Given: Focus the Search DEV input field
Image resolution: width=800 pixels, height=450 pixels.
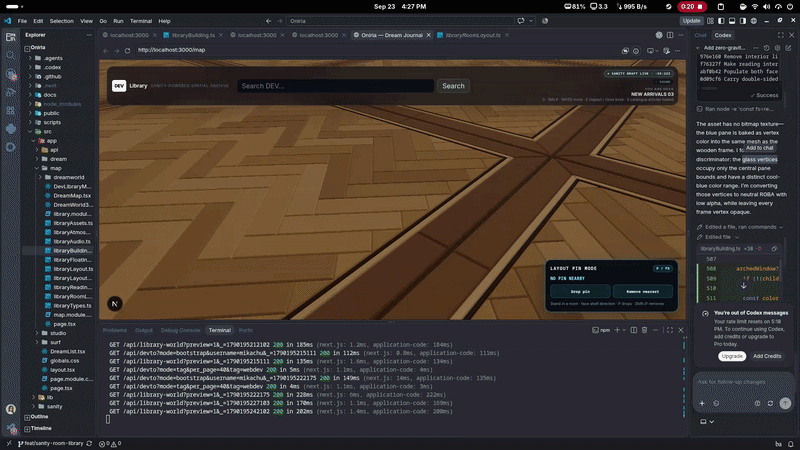Looking at the screenshot, I should pos(335,86).
